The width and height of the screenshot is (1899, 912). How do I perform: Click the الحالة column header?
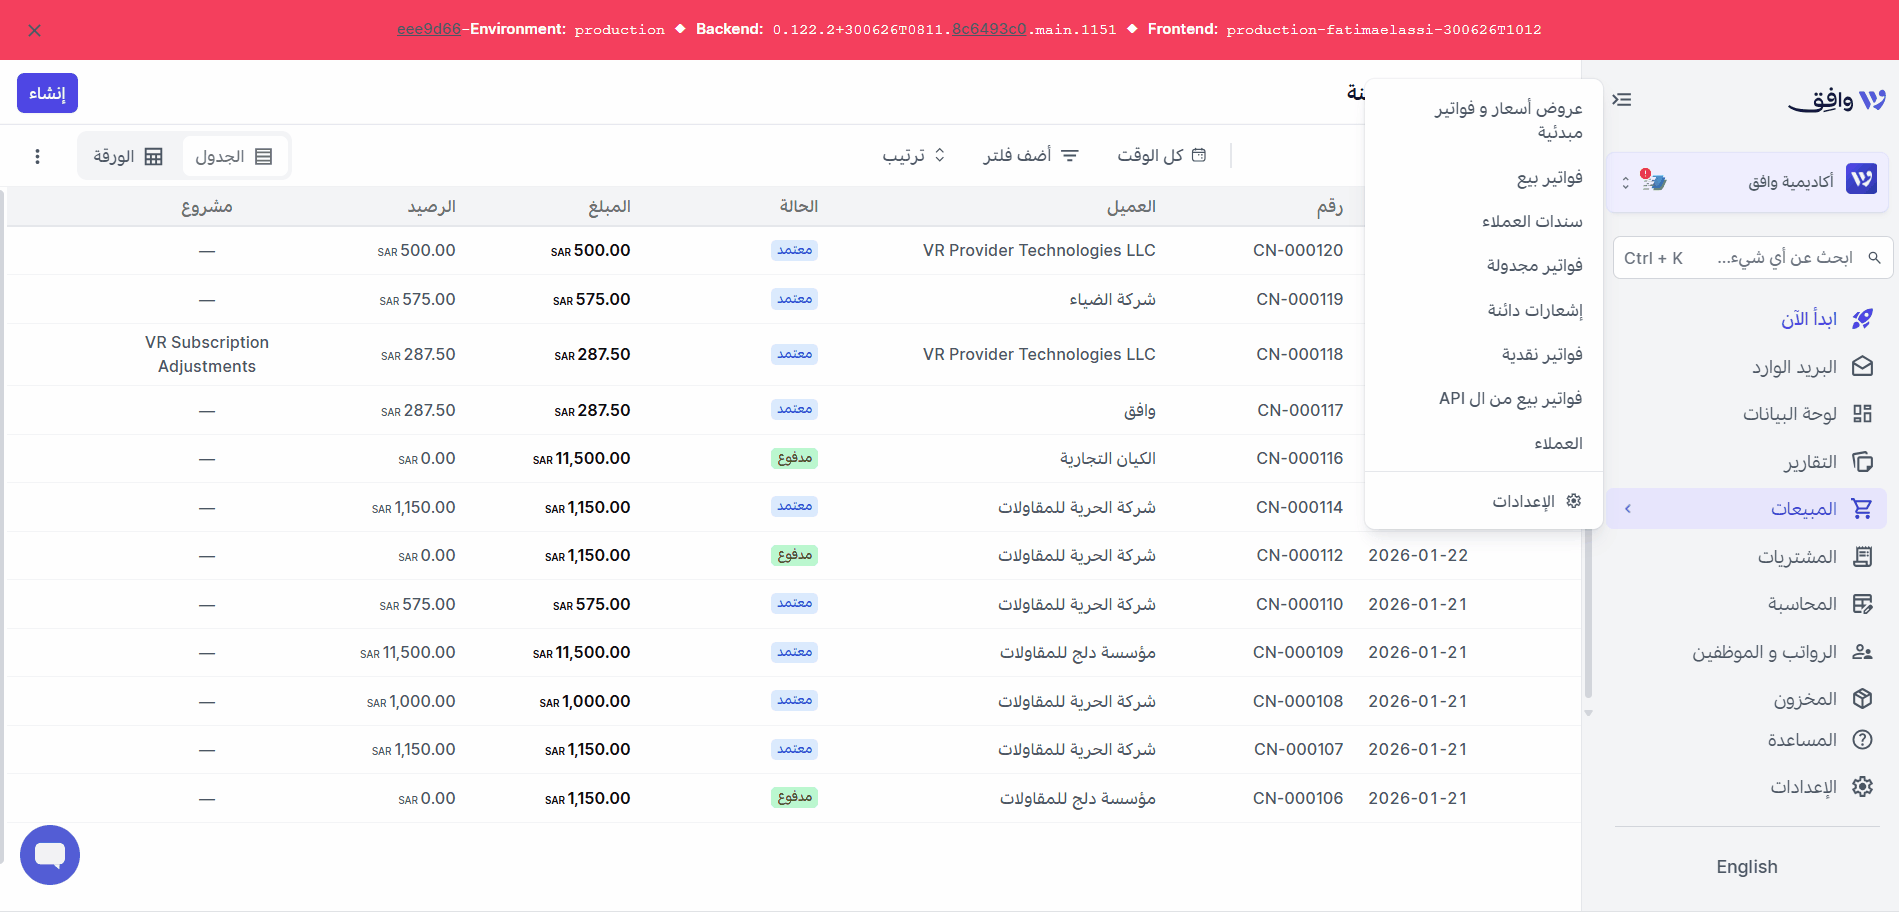tap(798, 206)
